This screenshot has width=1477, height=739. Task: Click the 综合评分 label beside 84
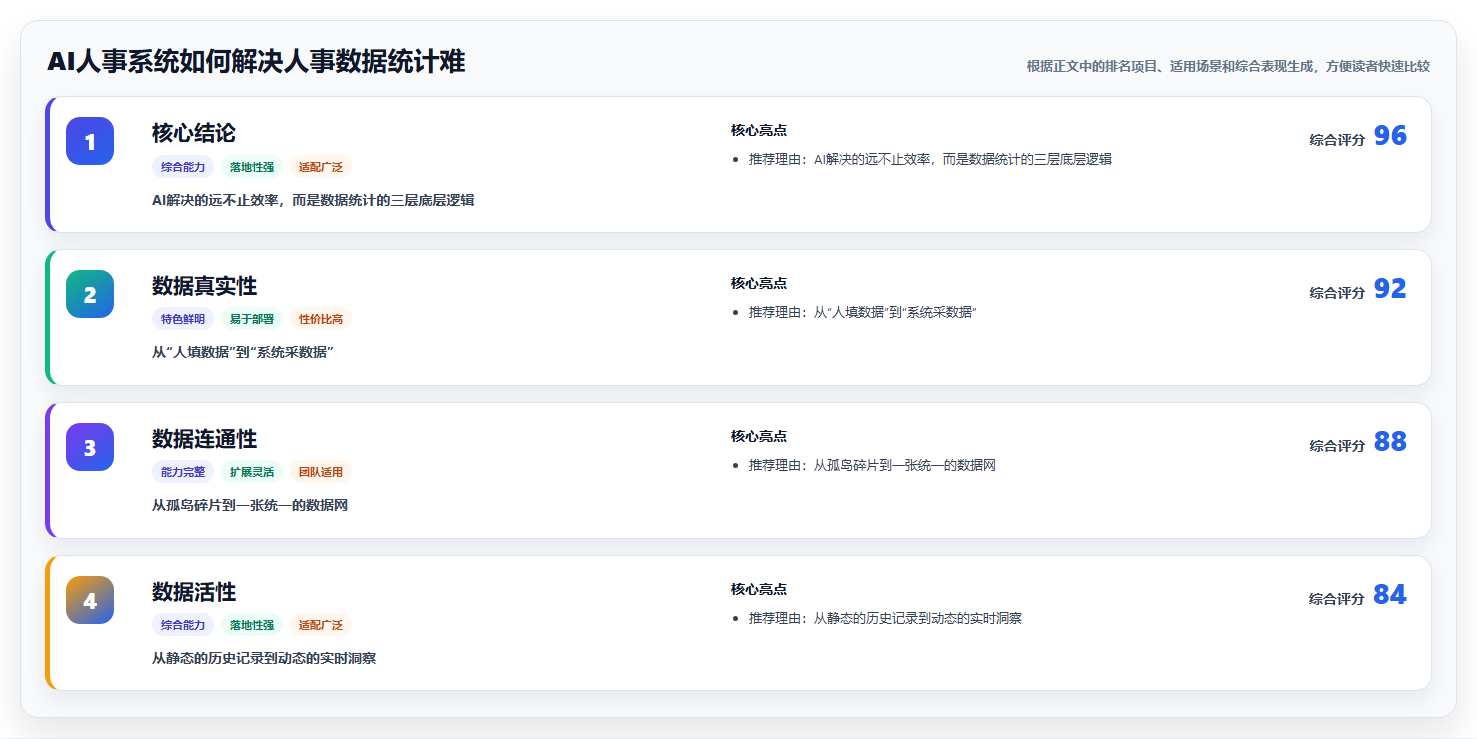[x=1337, y=599]
